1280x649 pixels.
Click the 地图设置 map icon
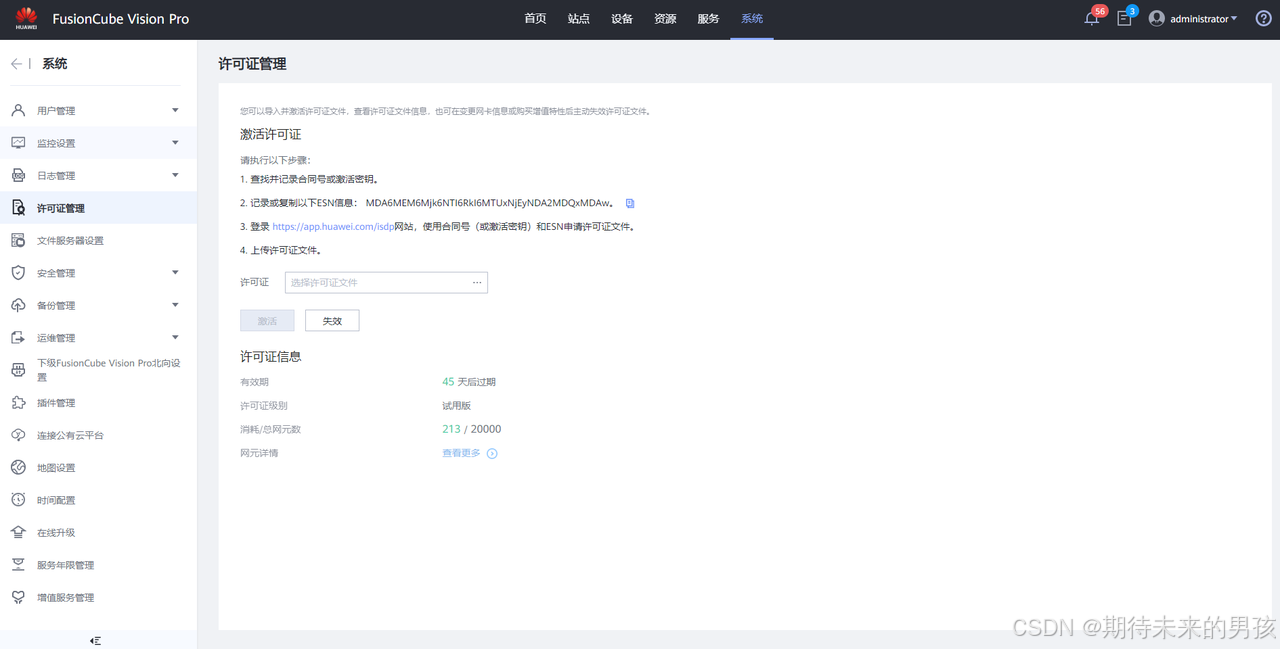18,468
